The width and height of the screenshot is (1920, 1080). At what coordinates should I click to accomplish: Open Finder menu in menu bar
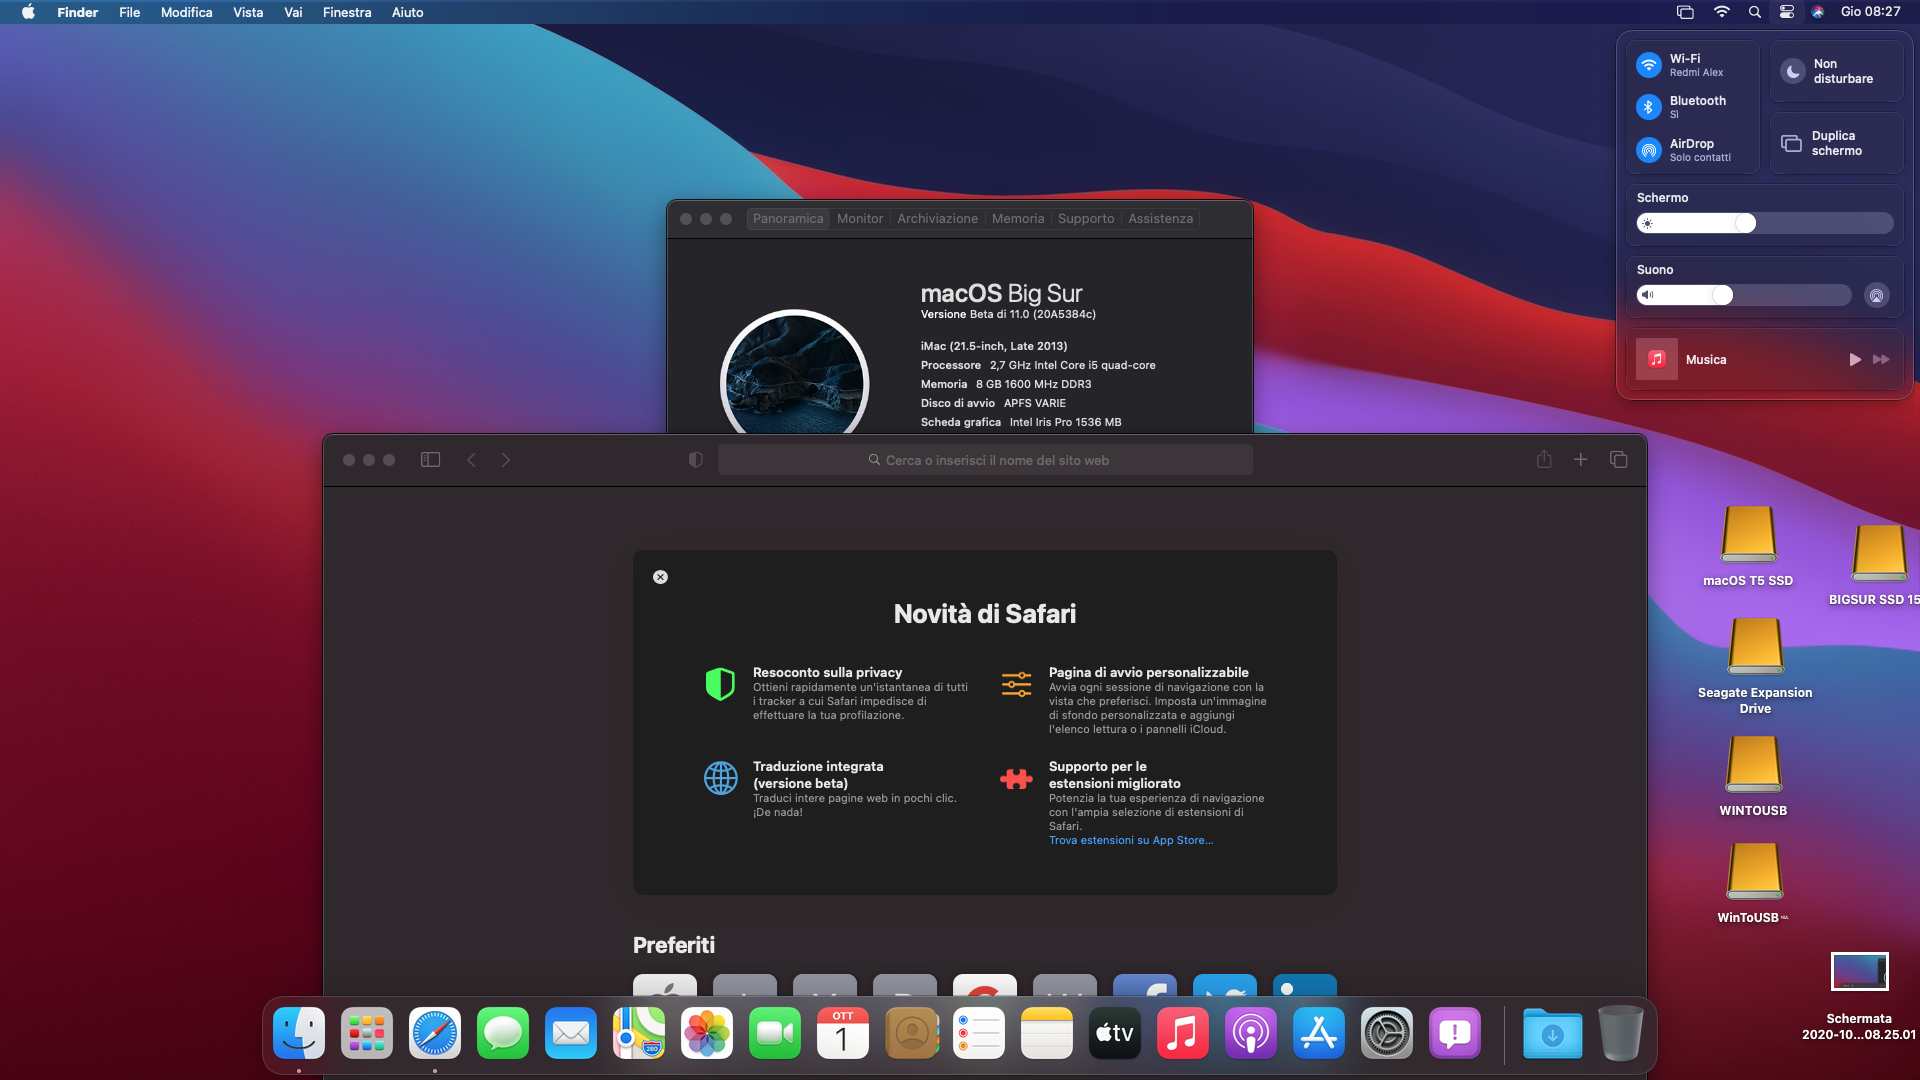click(77, 12)
